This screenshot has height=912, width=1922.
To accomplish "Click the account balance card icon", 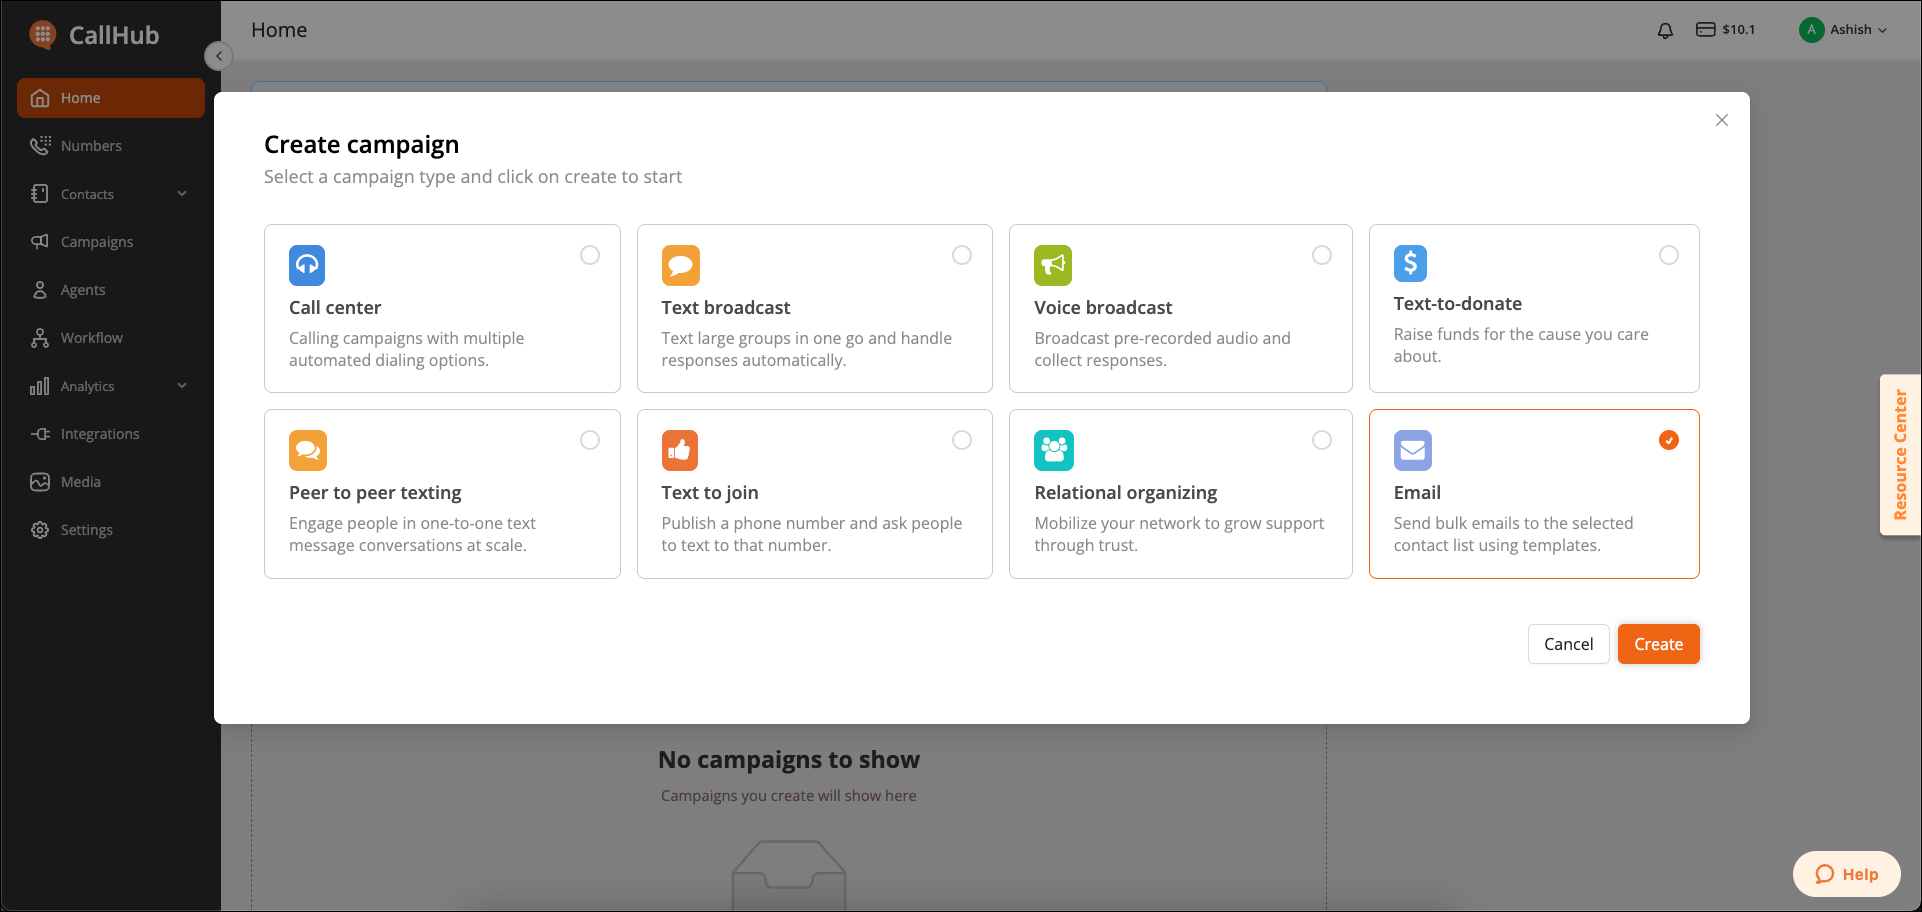I will tap(1705, 30).
